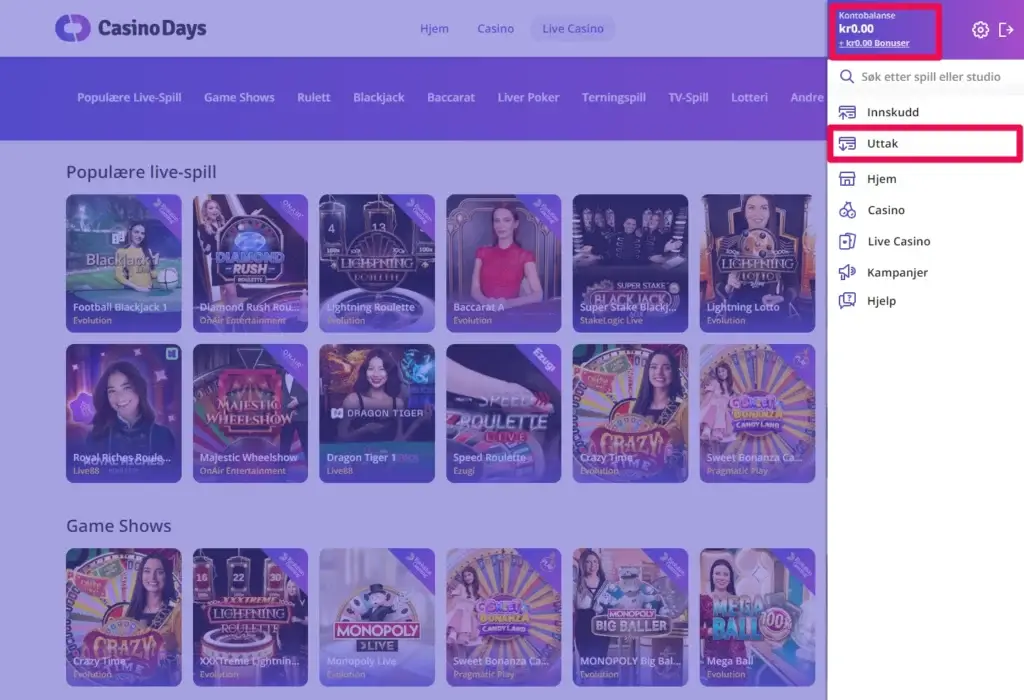
Task: Click the Populære live-spill section heading
Action: 141,172
